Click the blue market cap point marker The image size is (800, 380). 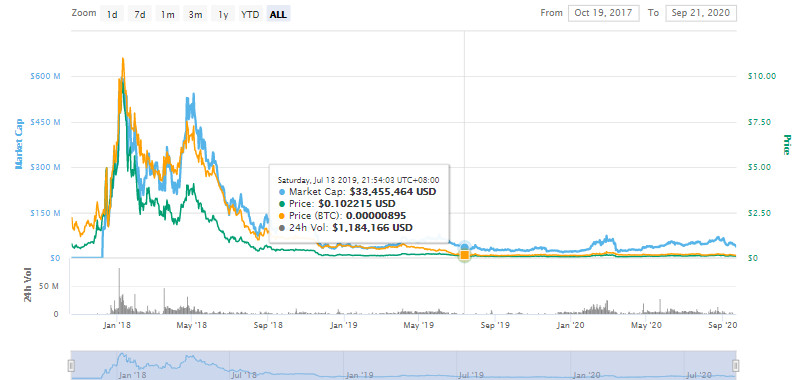coord(464,247)
